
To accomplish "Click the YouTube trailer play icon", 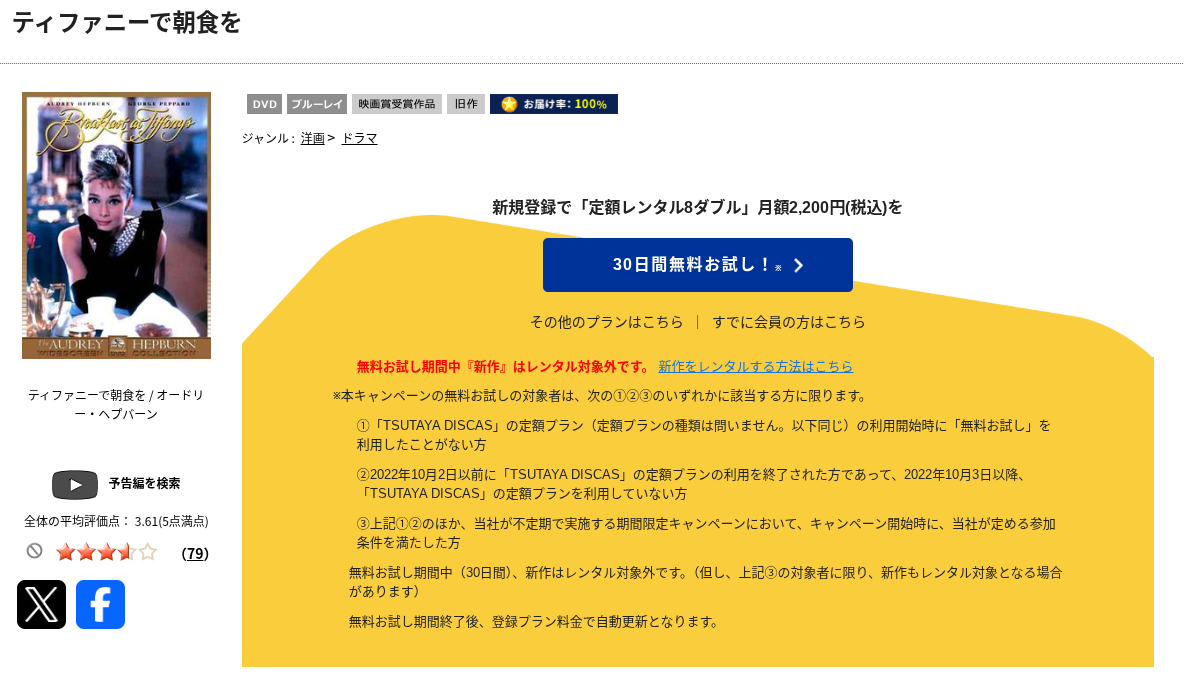I will click(75, 484).
